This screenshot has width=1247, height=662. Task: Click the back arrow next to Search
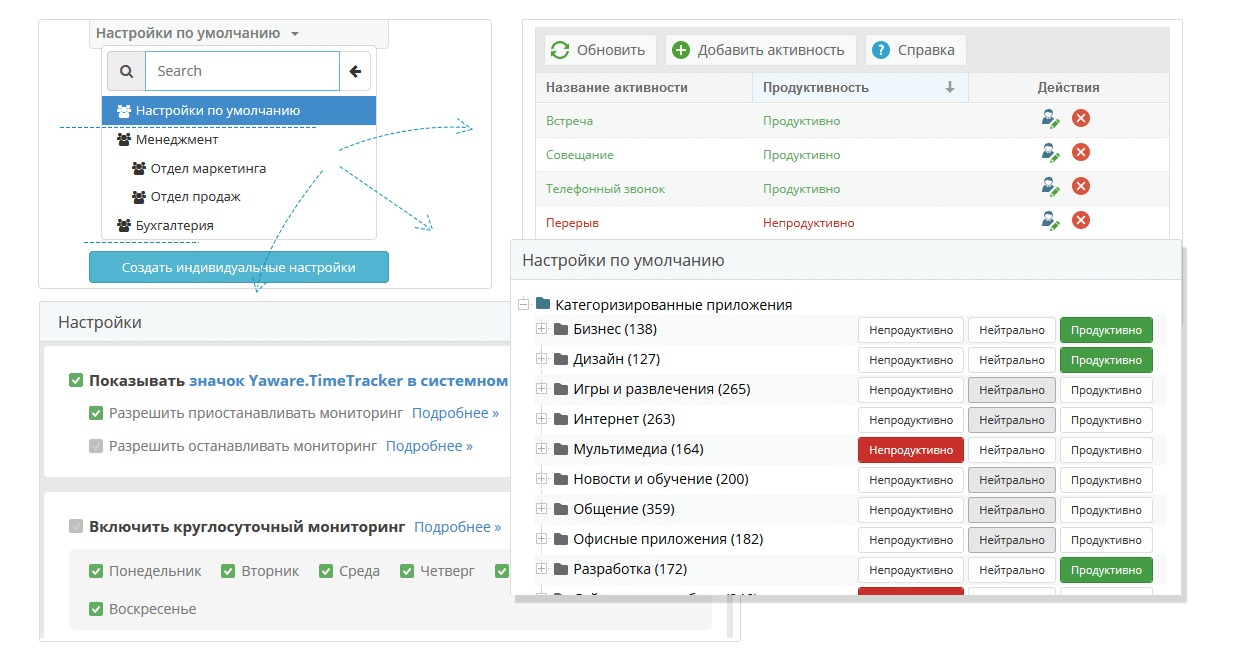(355, 72)
